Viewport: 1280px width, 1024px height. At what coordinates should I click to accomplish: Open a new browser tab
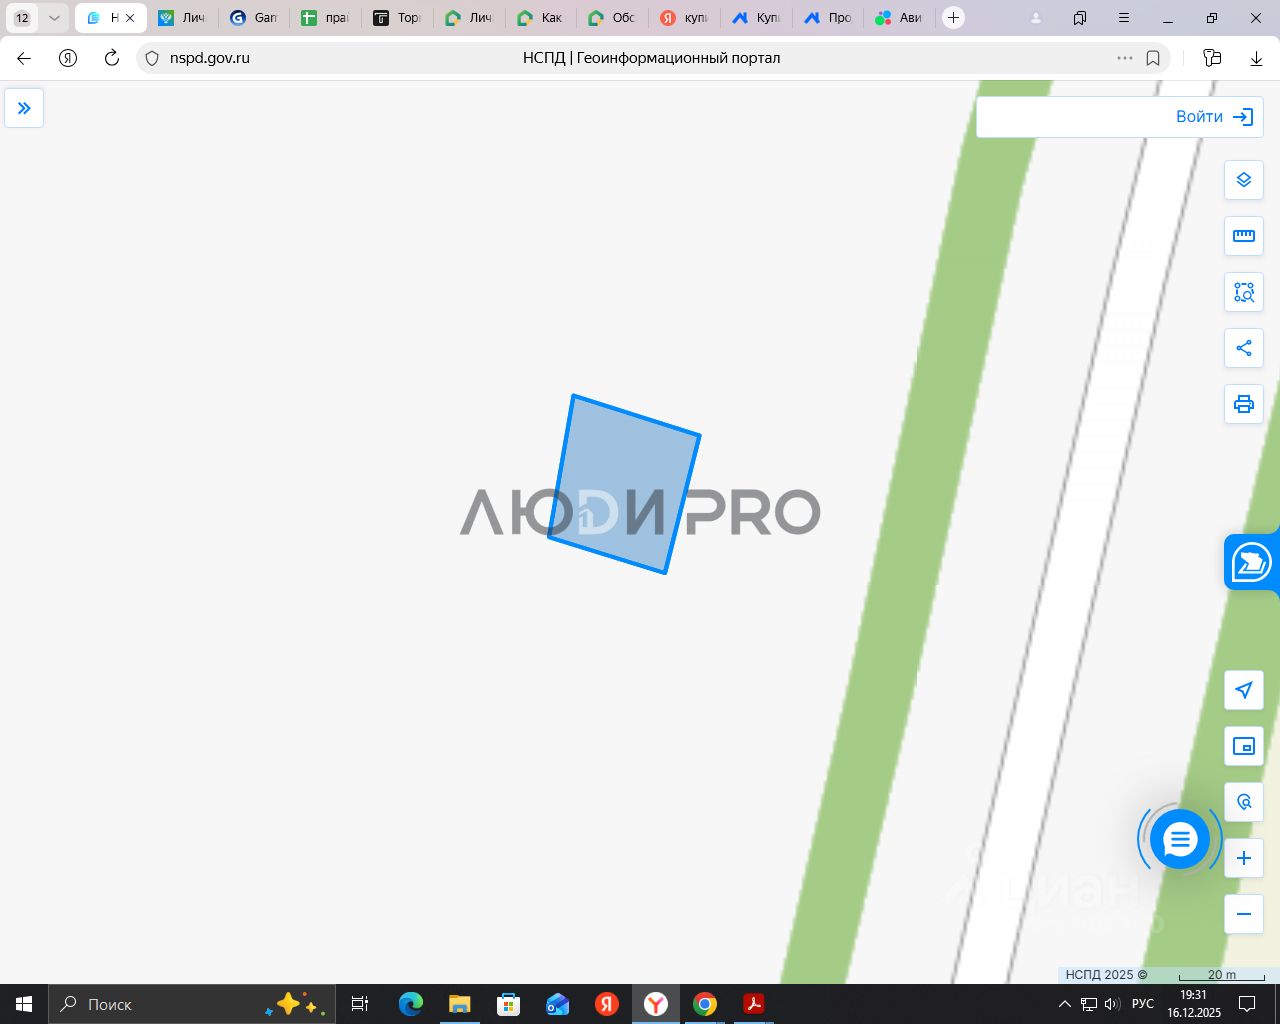point(954,18)
